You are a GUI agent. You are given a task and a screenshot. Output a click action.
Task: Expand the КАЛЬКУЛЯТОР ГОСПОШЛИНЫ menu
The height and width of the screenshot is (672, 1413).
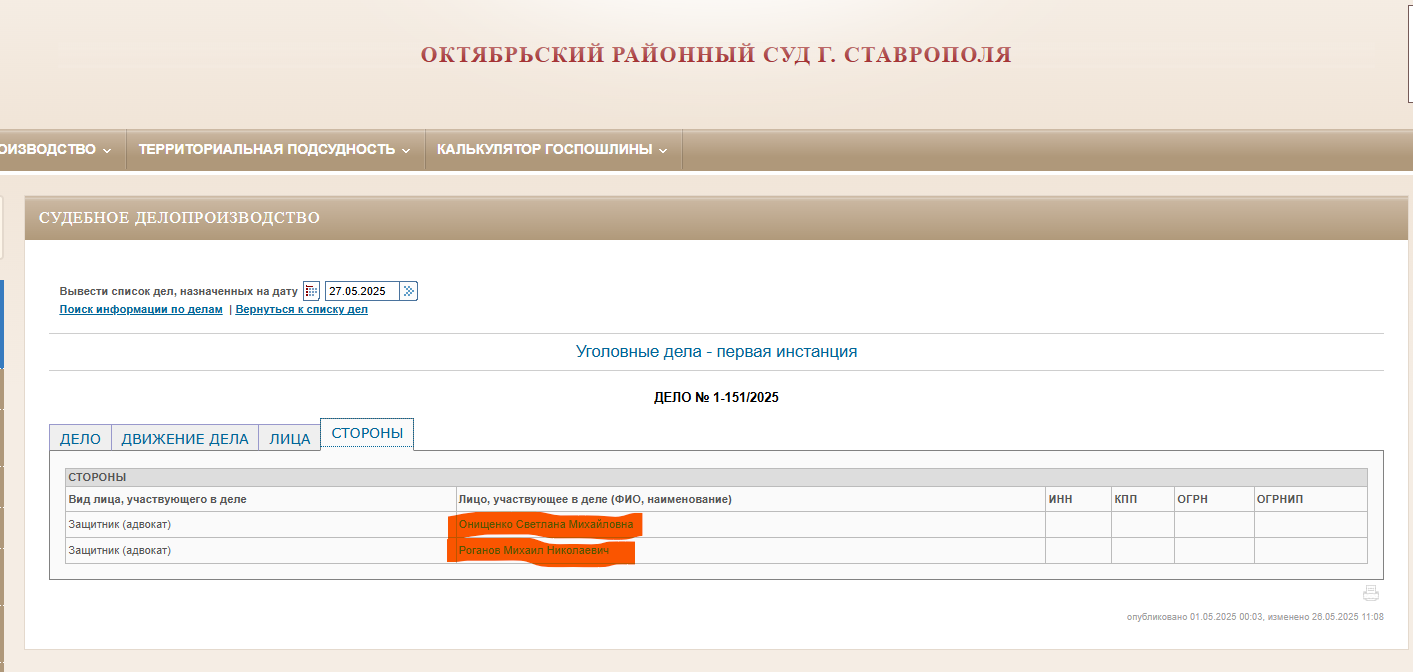[551, 149]
